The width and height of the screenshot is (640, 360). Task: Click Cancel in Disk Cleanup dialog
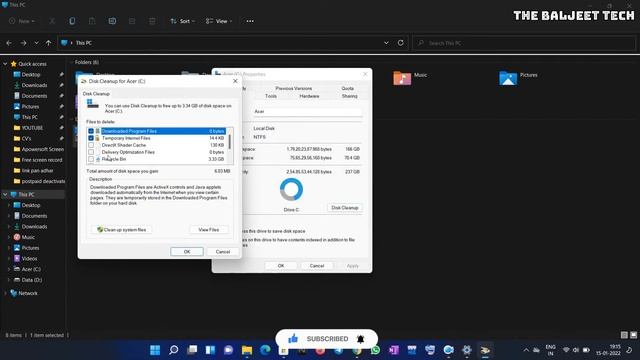pyautogui.click(x=223, y=251)
